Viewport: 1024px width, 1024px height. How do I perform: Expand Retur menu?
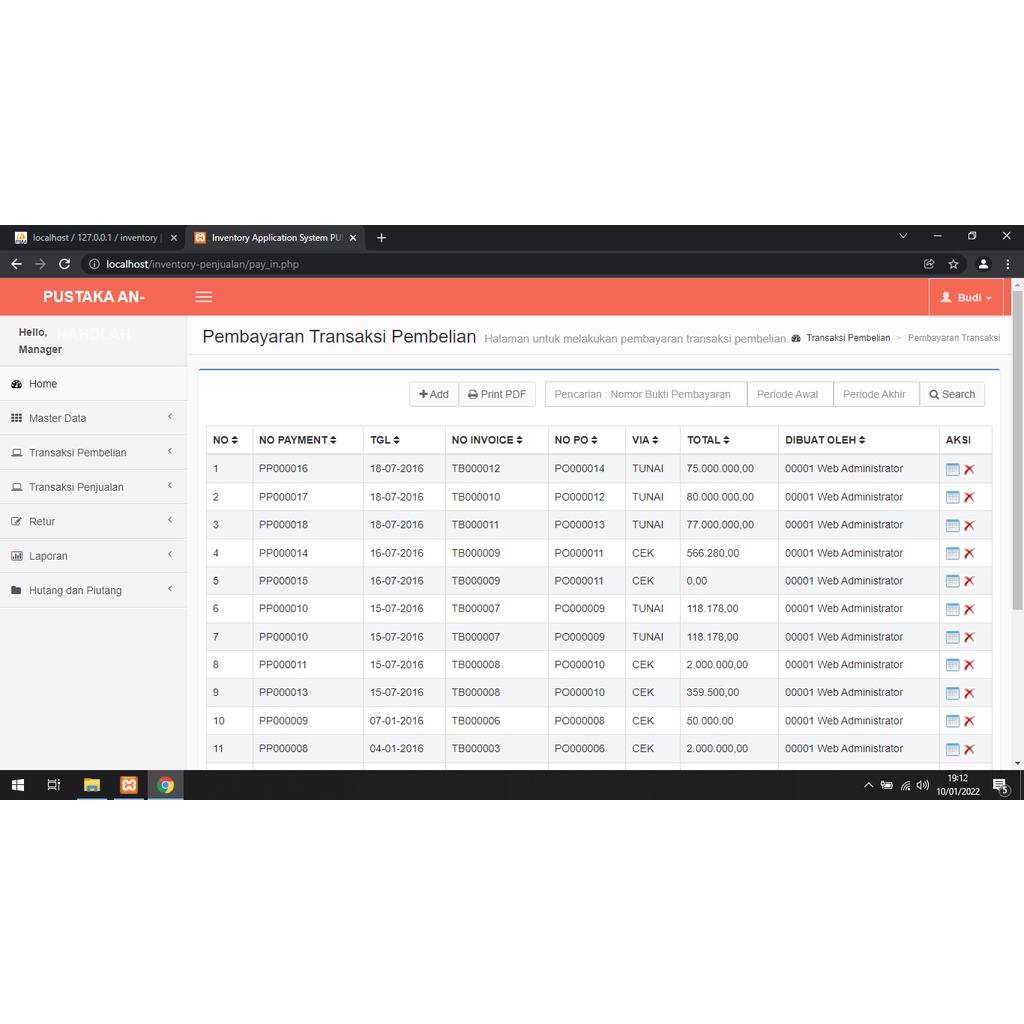coord(93,521)
